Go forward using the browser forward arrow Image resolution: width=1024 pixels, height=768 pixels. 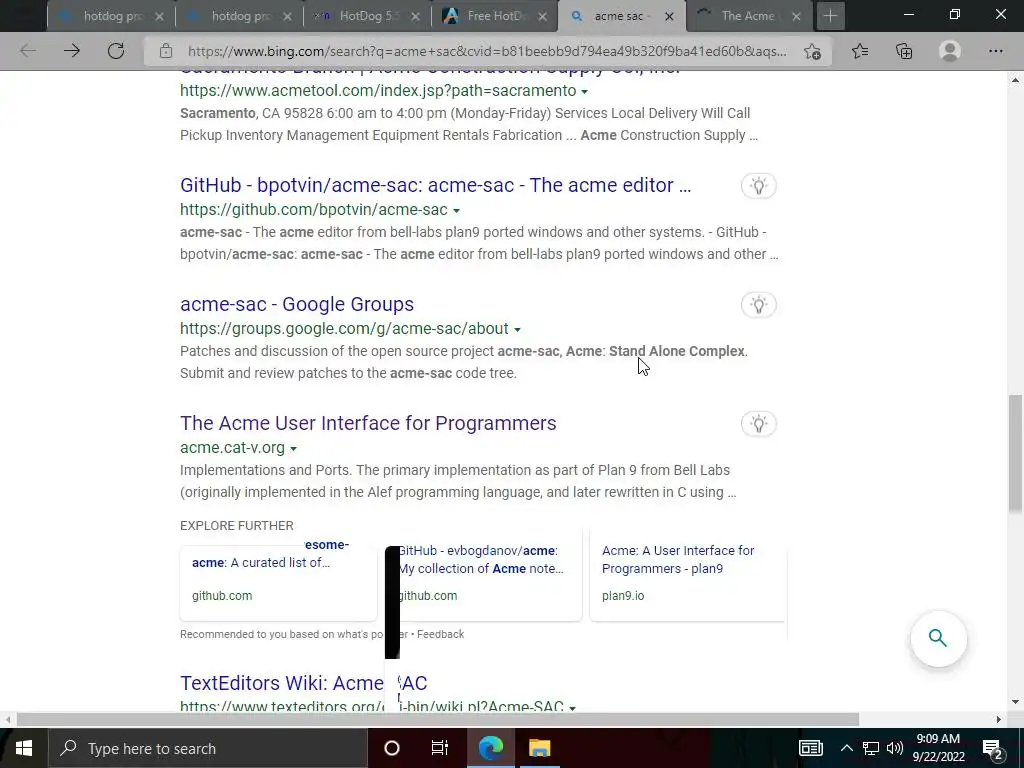coord(72,51)
